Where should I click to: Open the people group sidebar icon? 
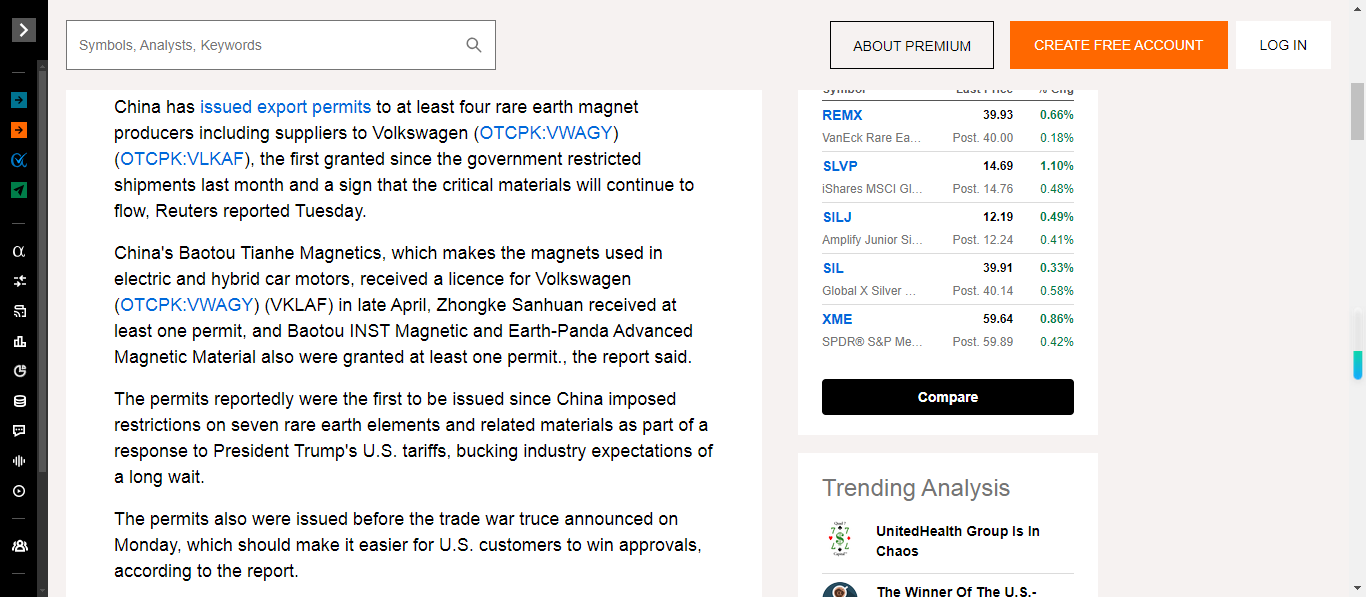[19, 546]
